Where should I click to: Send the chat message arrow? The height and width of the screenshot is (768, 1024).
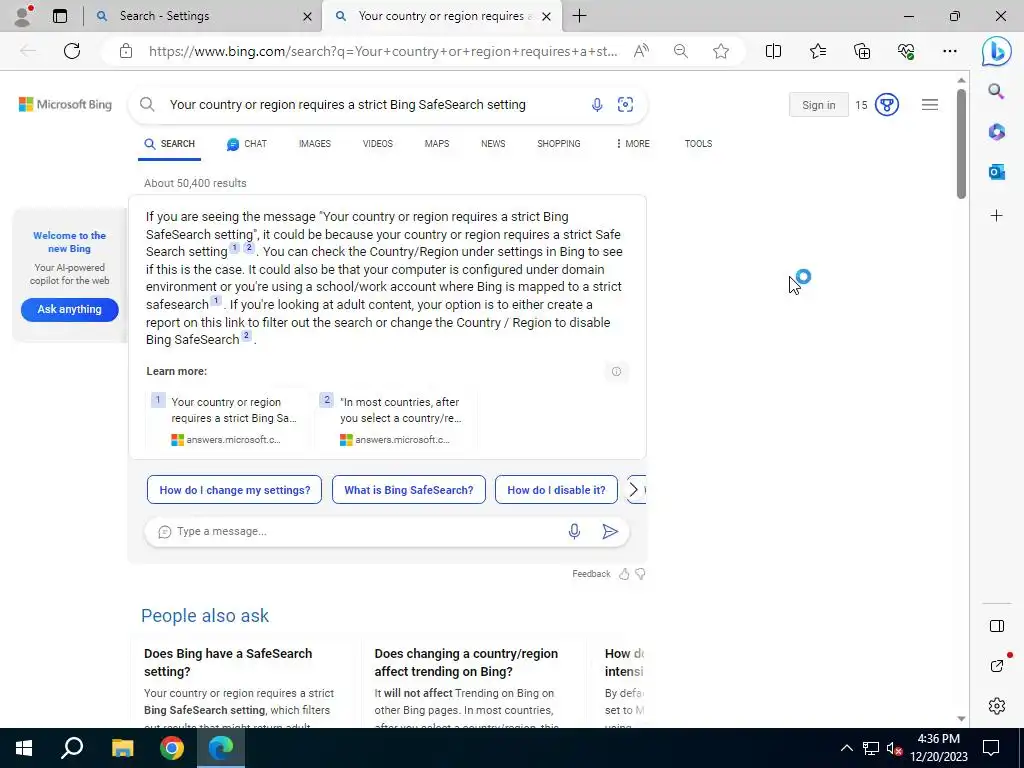(x=609, y=532)
